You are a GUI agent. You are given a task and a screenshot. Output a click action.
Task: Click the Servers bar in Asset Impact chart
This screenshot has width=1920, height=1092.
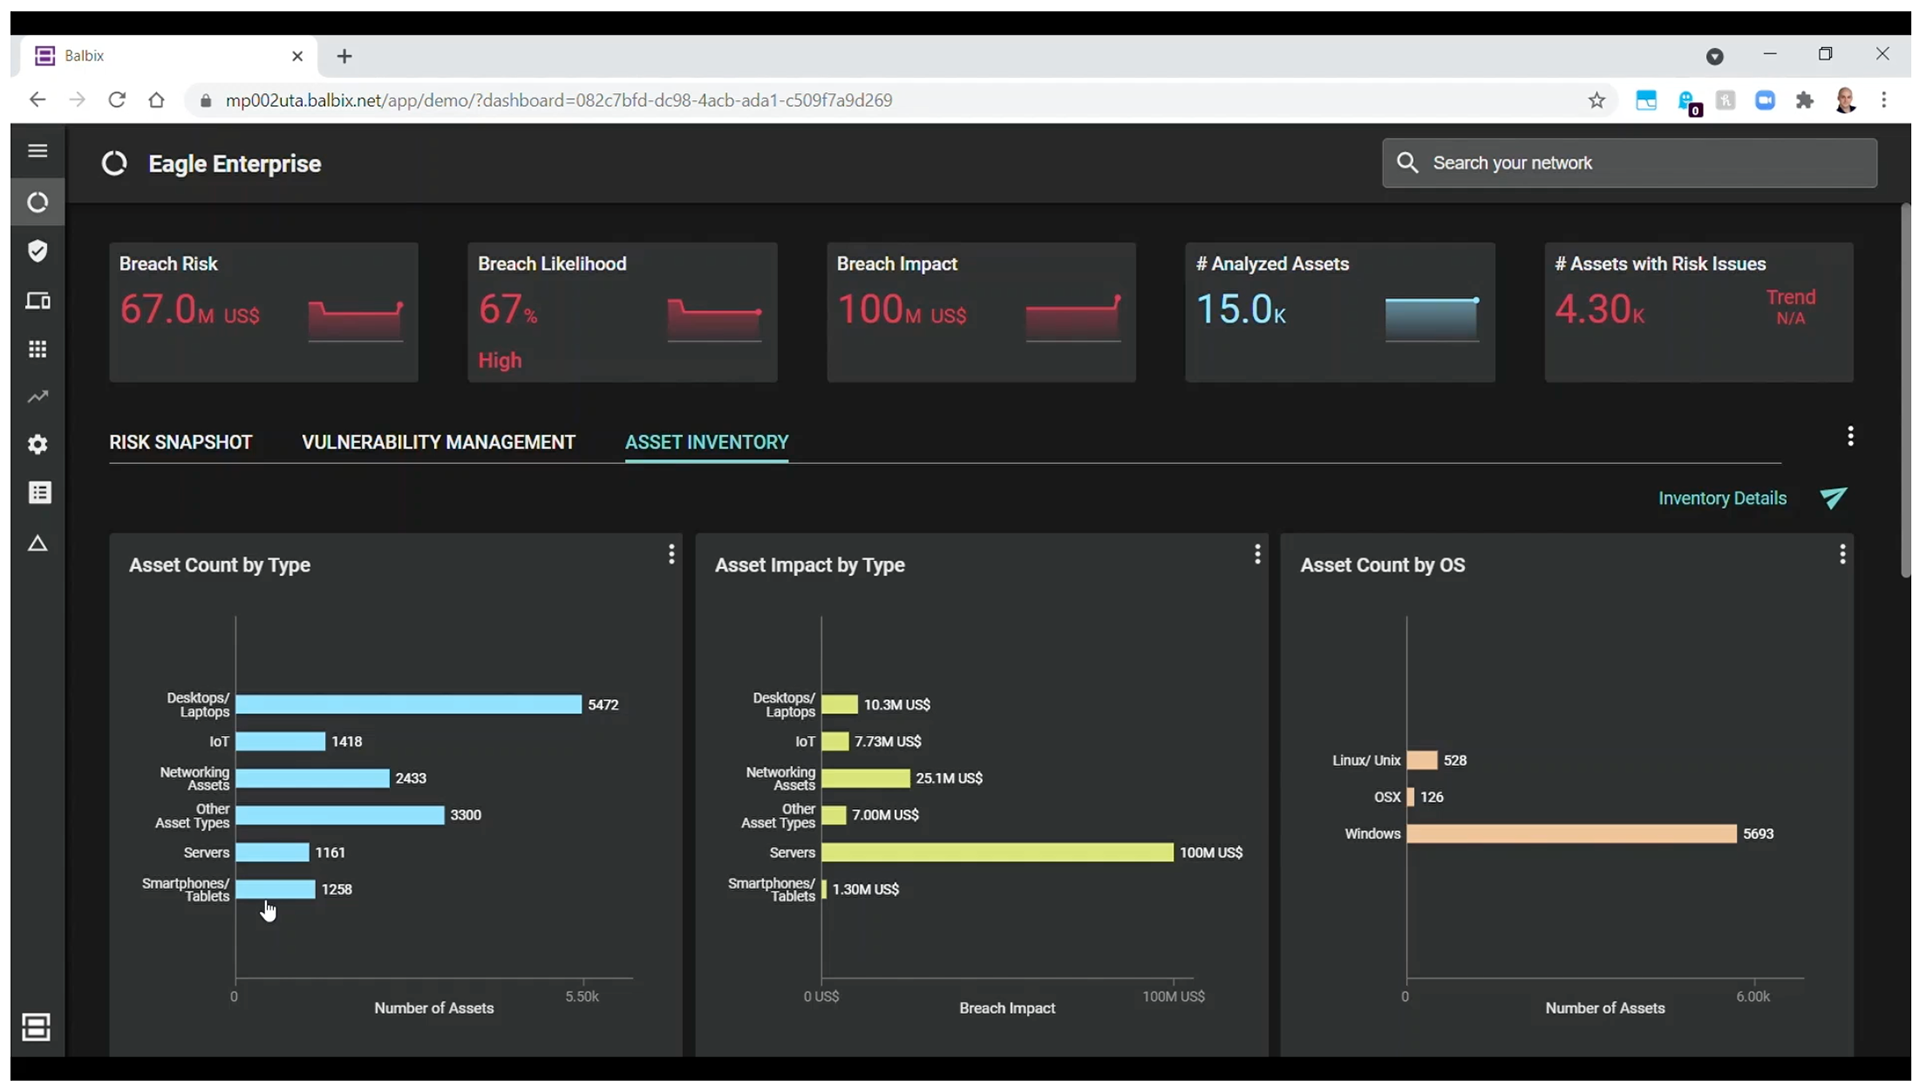click(x=996, y=852)
